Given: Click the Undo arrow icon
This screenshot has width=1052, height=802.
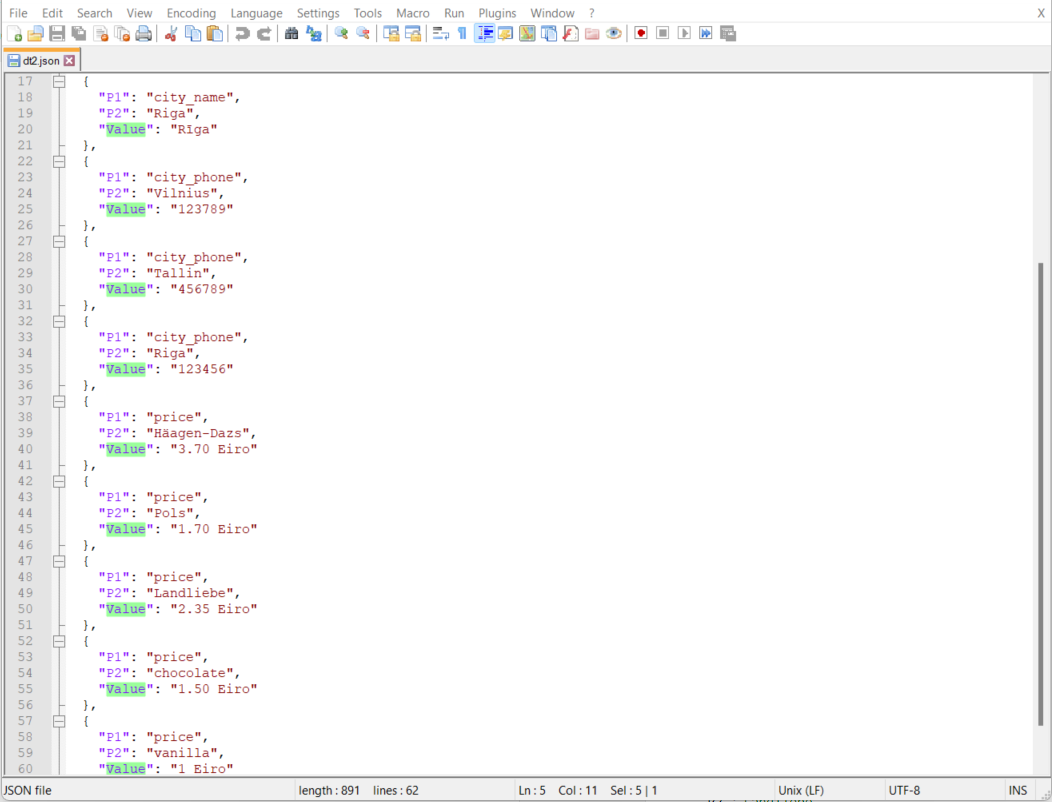Looking at the screenshot, I should pos(242,33).
